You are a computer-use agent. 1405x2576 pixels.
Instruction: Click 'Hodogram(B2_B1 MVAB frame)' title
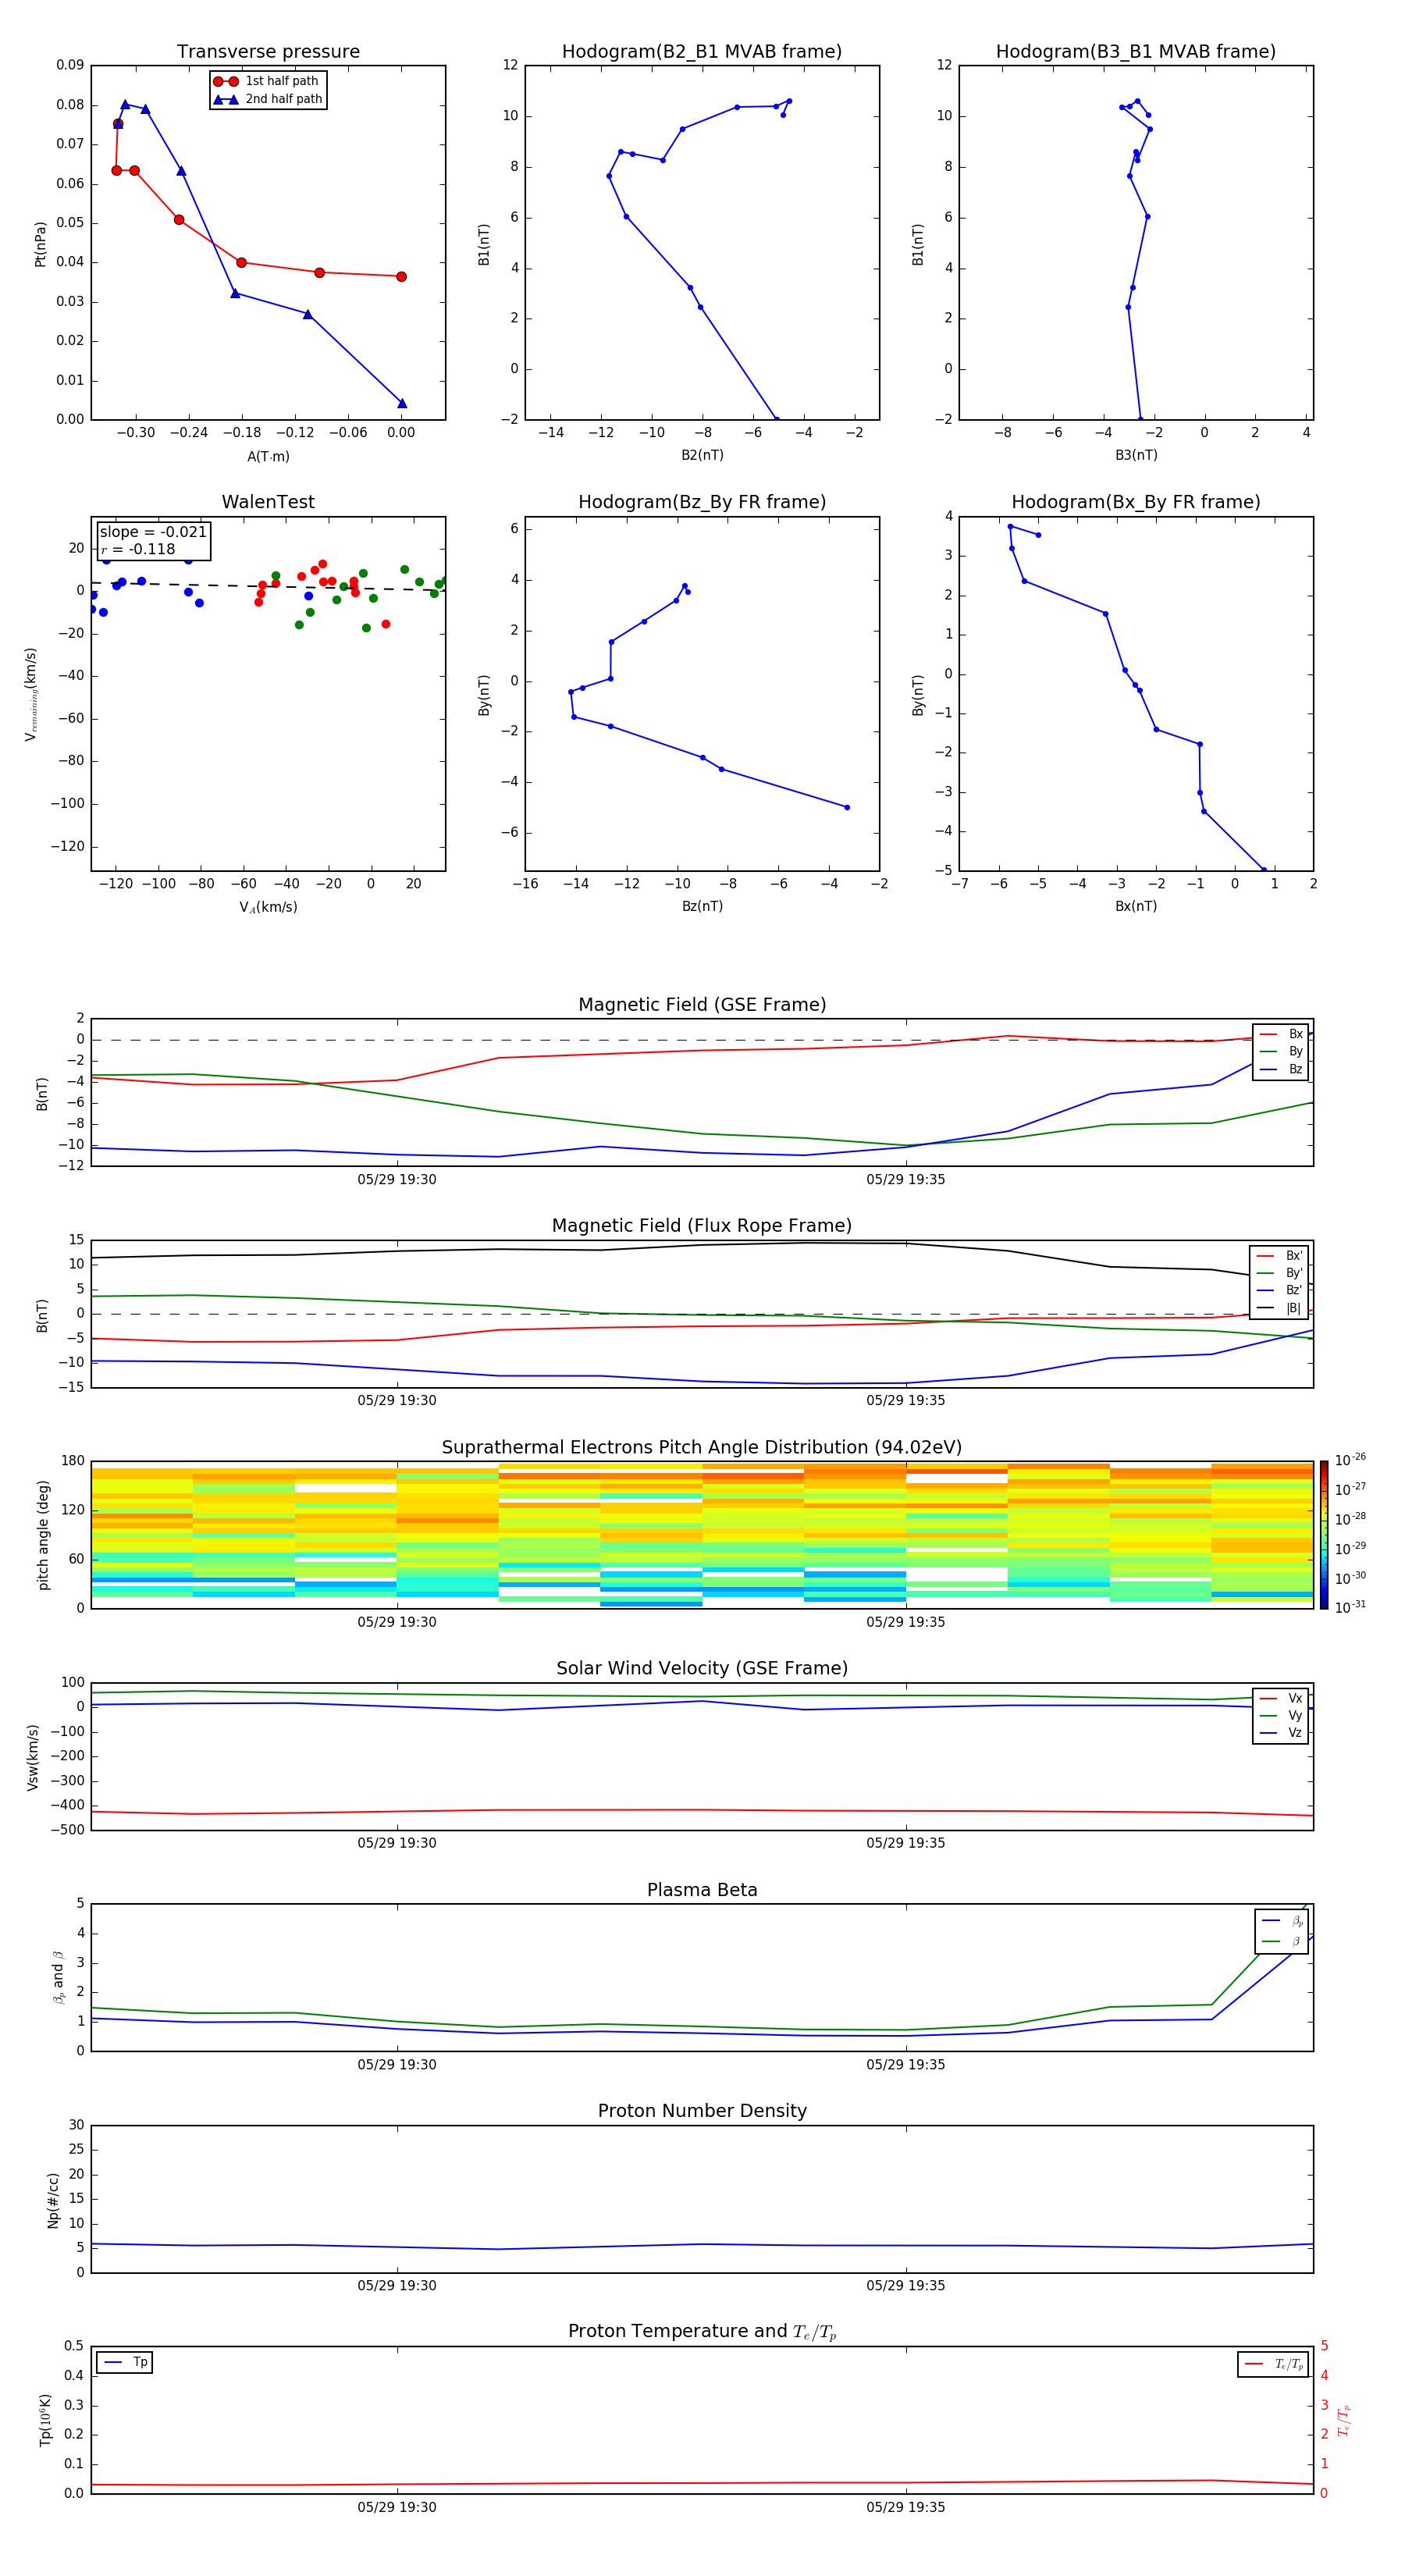coord(702,52)
